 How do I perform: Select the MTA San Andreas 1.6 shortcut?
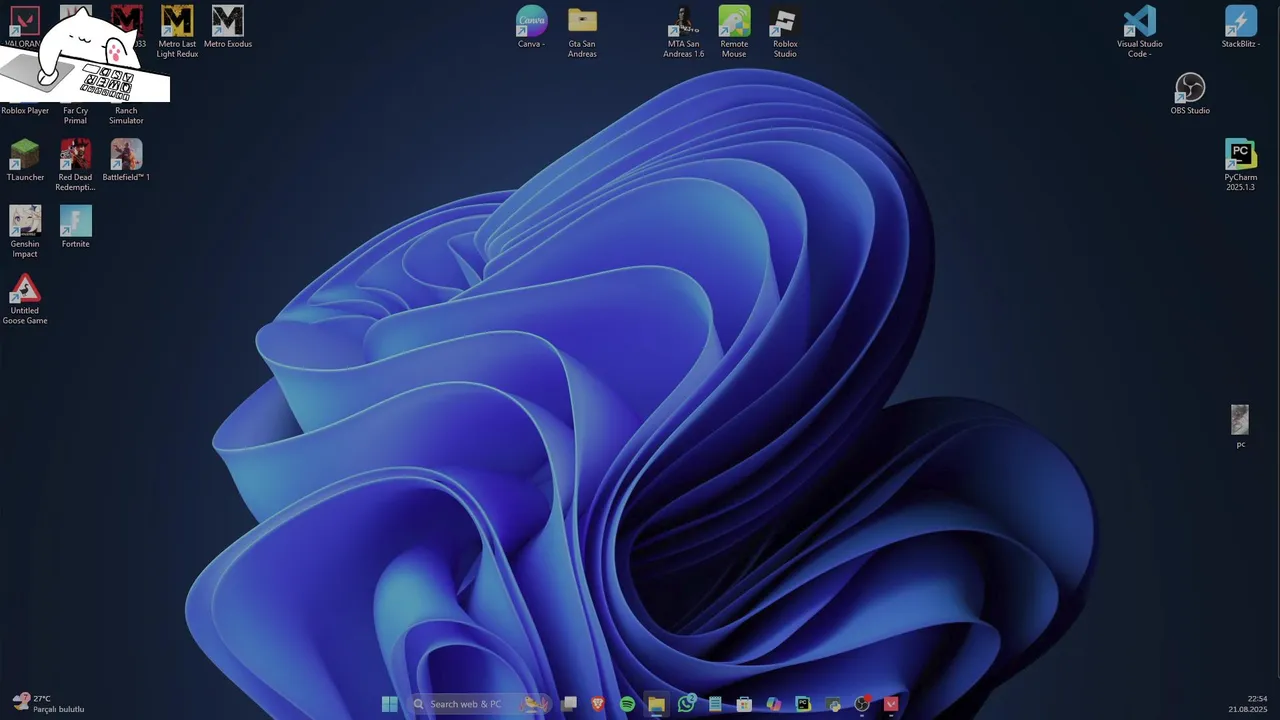pyautogui.click(x=684, y=31)
